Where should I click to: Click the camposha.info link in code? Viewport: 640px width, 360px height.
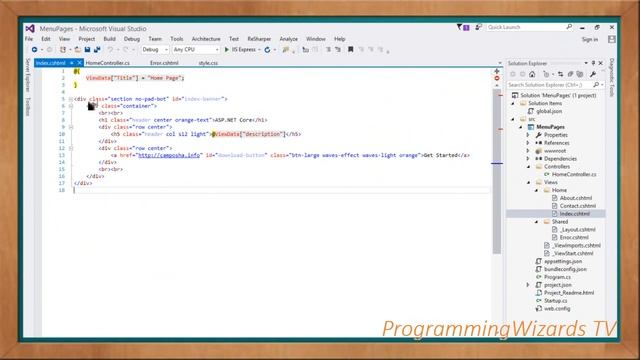tap(169, 155)
